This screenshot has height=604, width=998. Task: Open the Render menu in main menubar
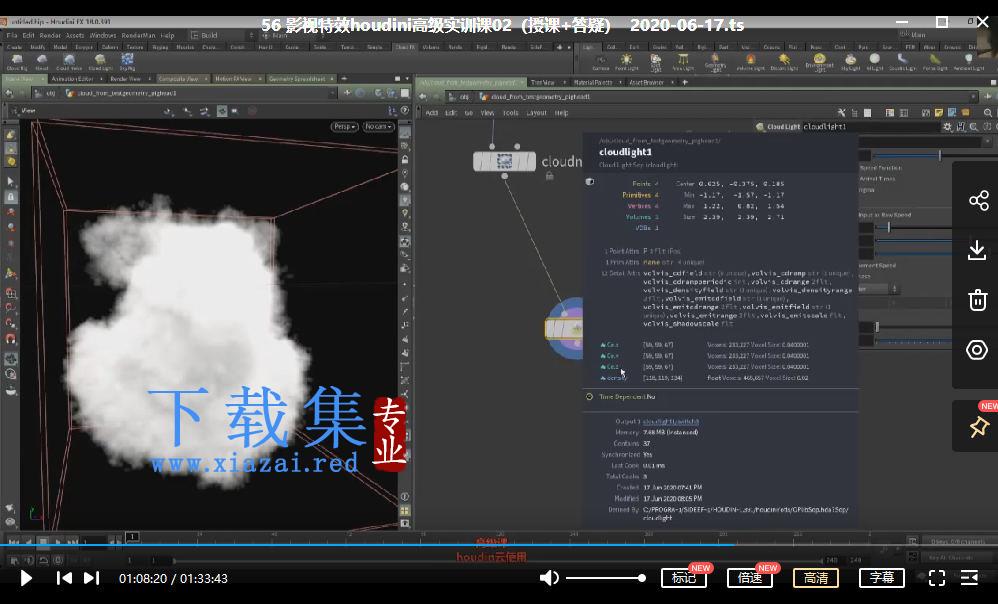(x=50, y=36)
